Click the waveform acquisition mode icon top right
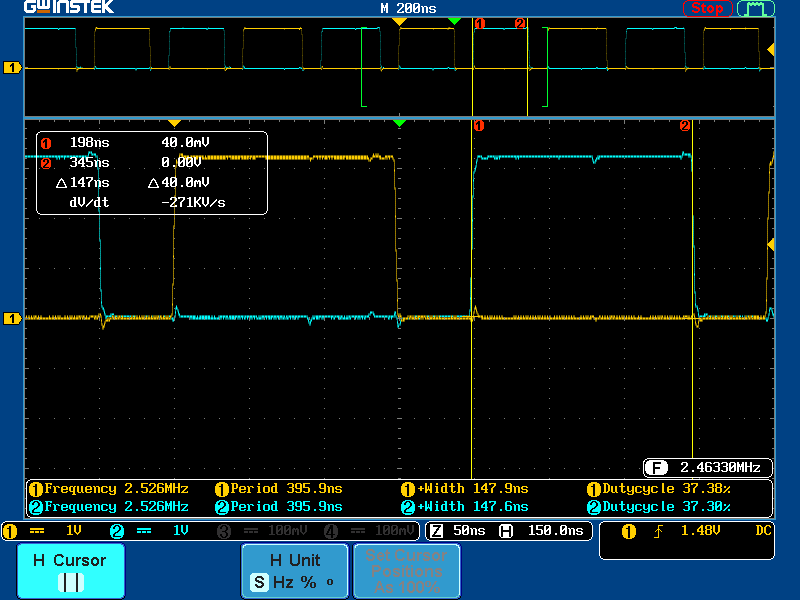800x600 pixels. (x=756, y=8)
